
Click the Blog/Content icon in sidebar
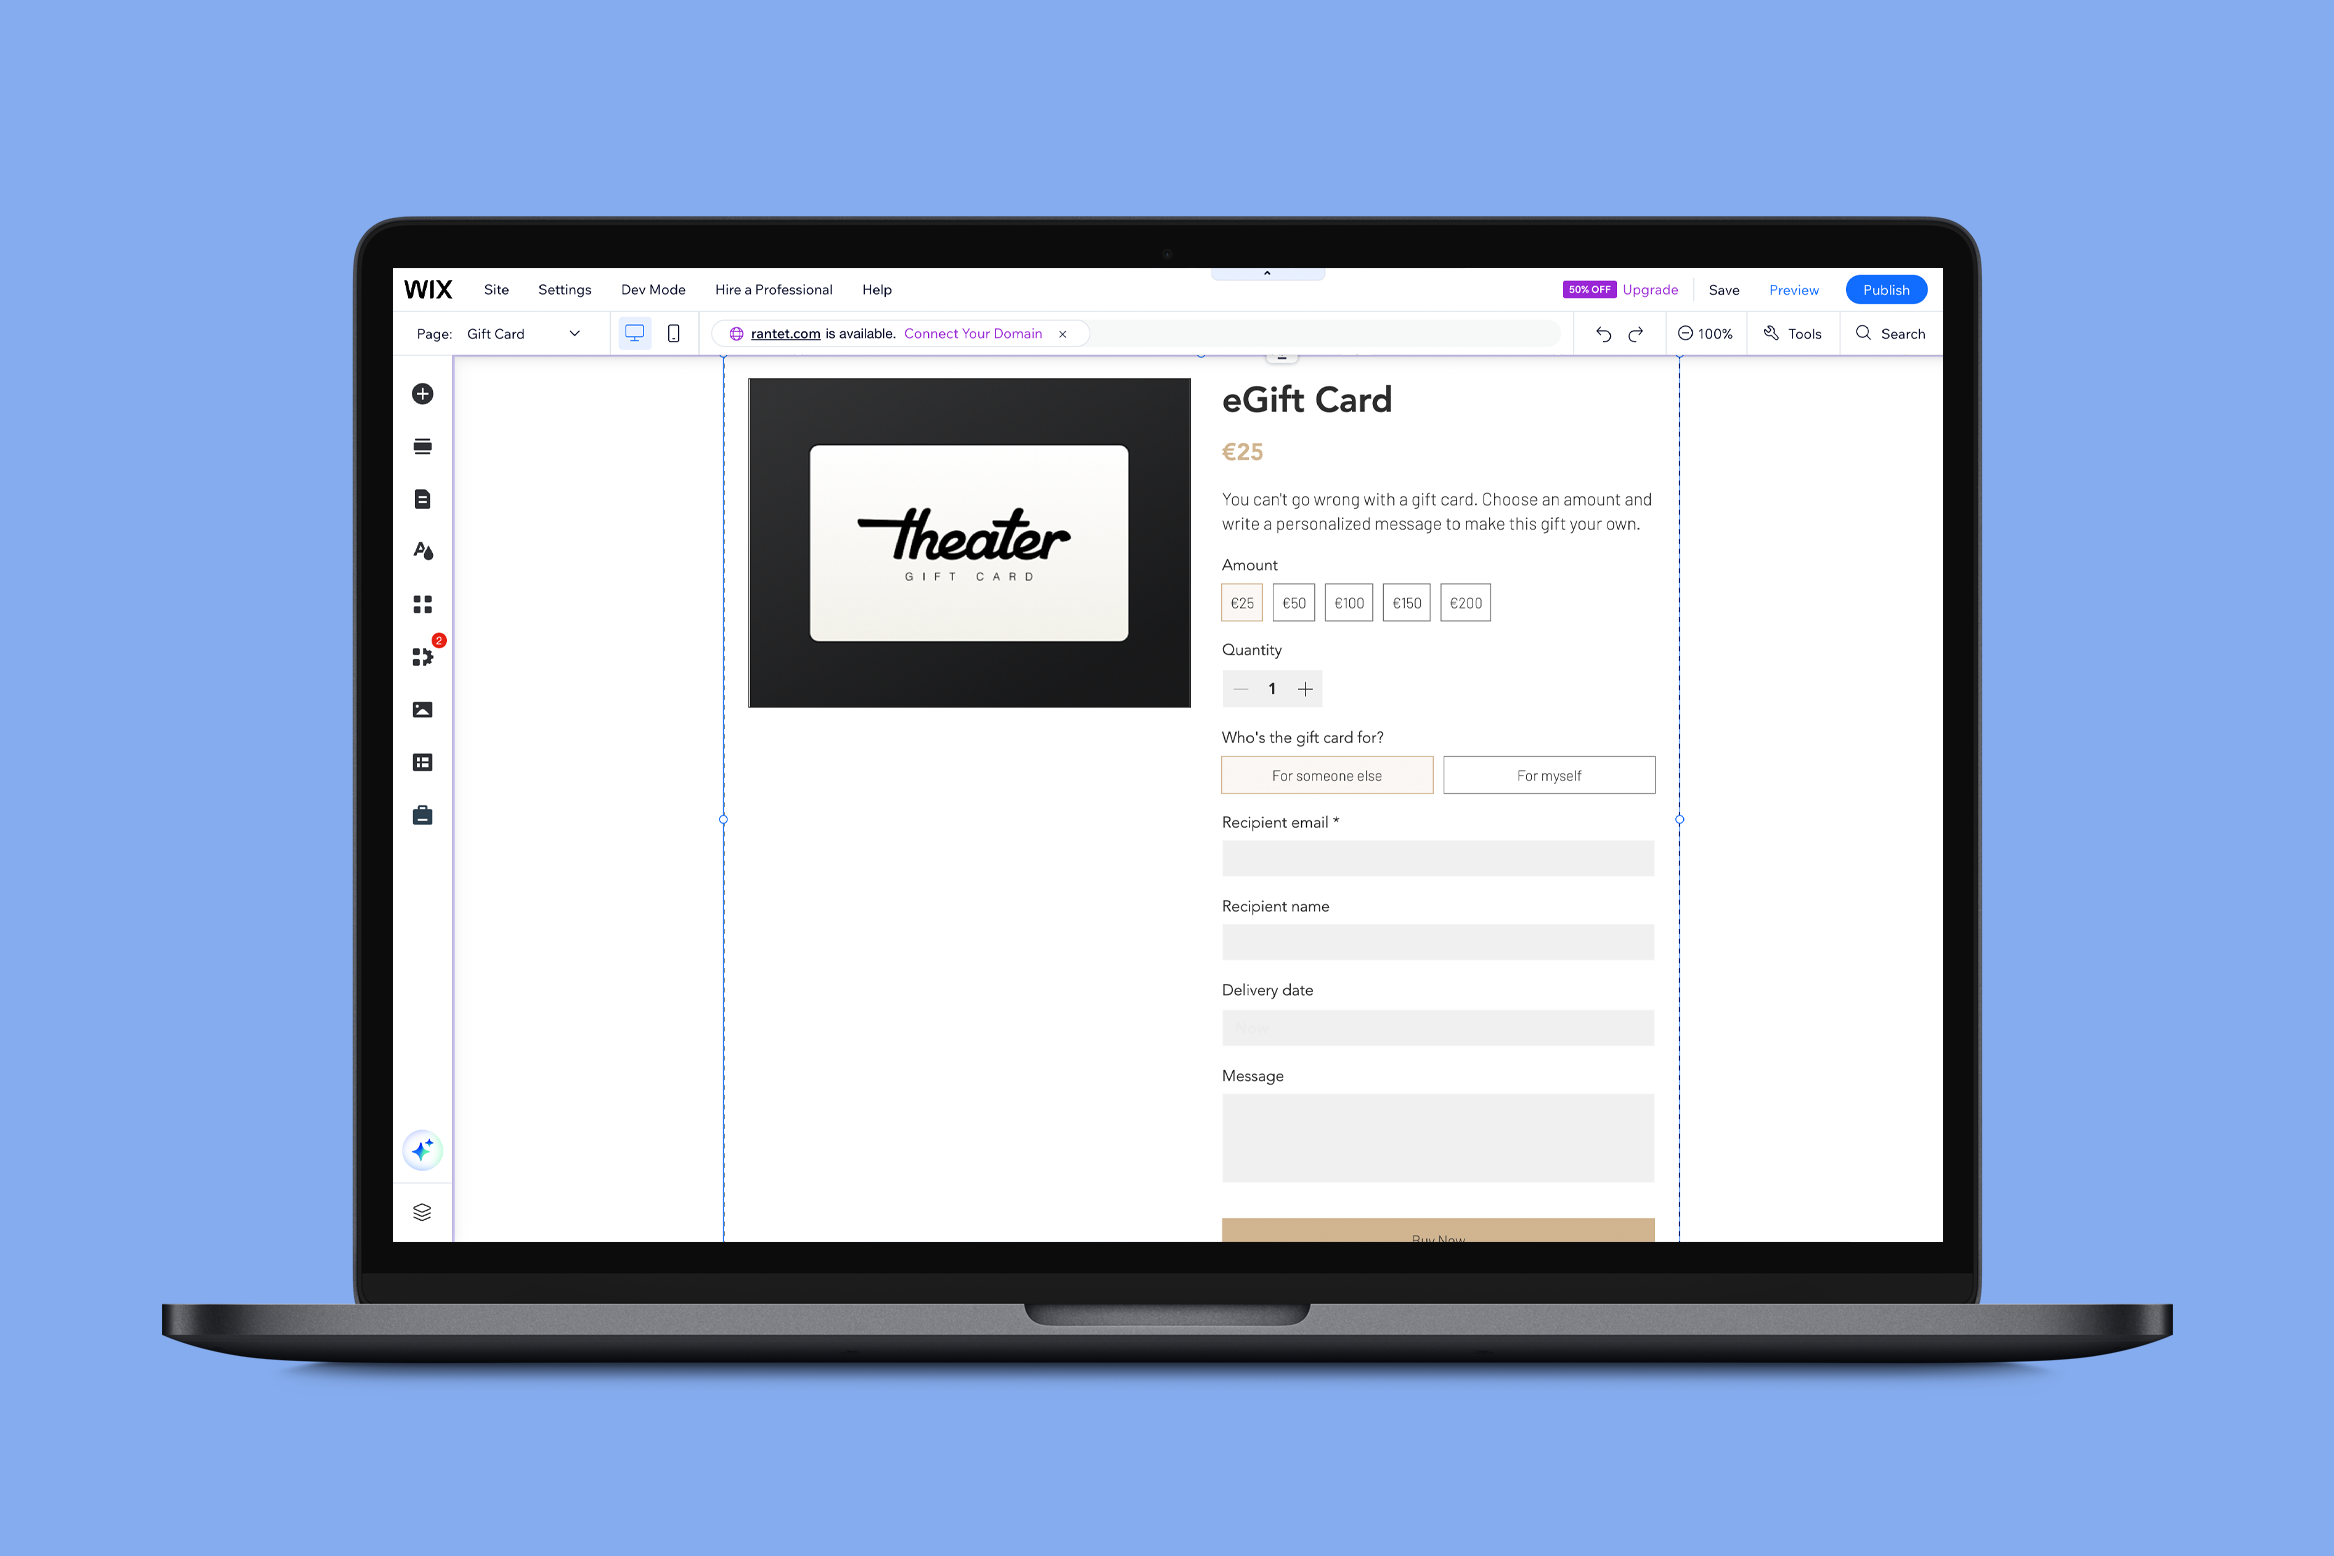[x=422, y=498]
